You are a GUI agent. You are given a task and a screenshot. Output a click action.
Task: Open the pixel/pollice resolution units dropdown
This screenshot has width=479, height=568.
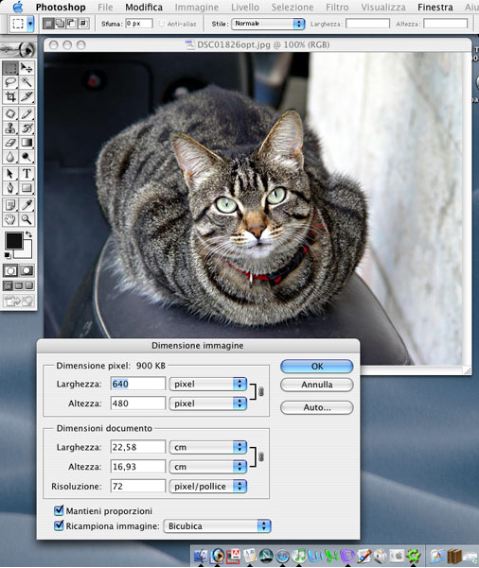(x=208, y=486)
